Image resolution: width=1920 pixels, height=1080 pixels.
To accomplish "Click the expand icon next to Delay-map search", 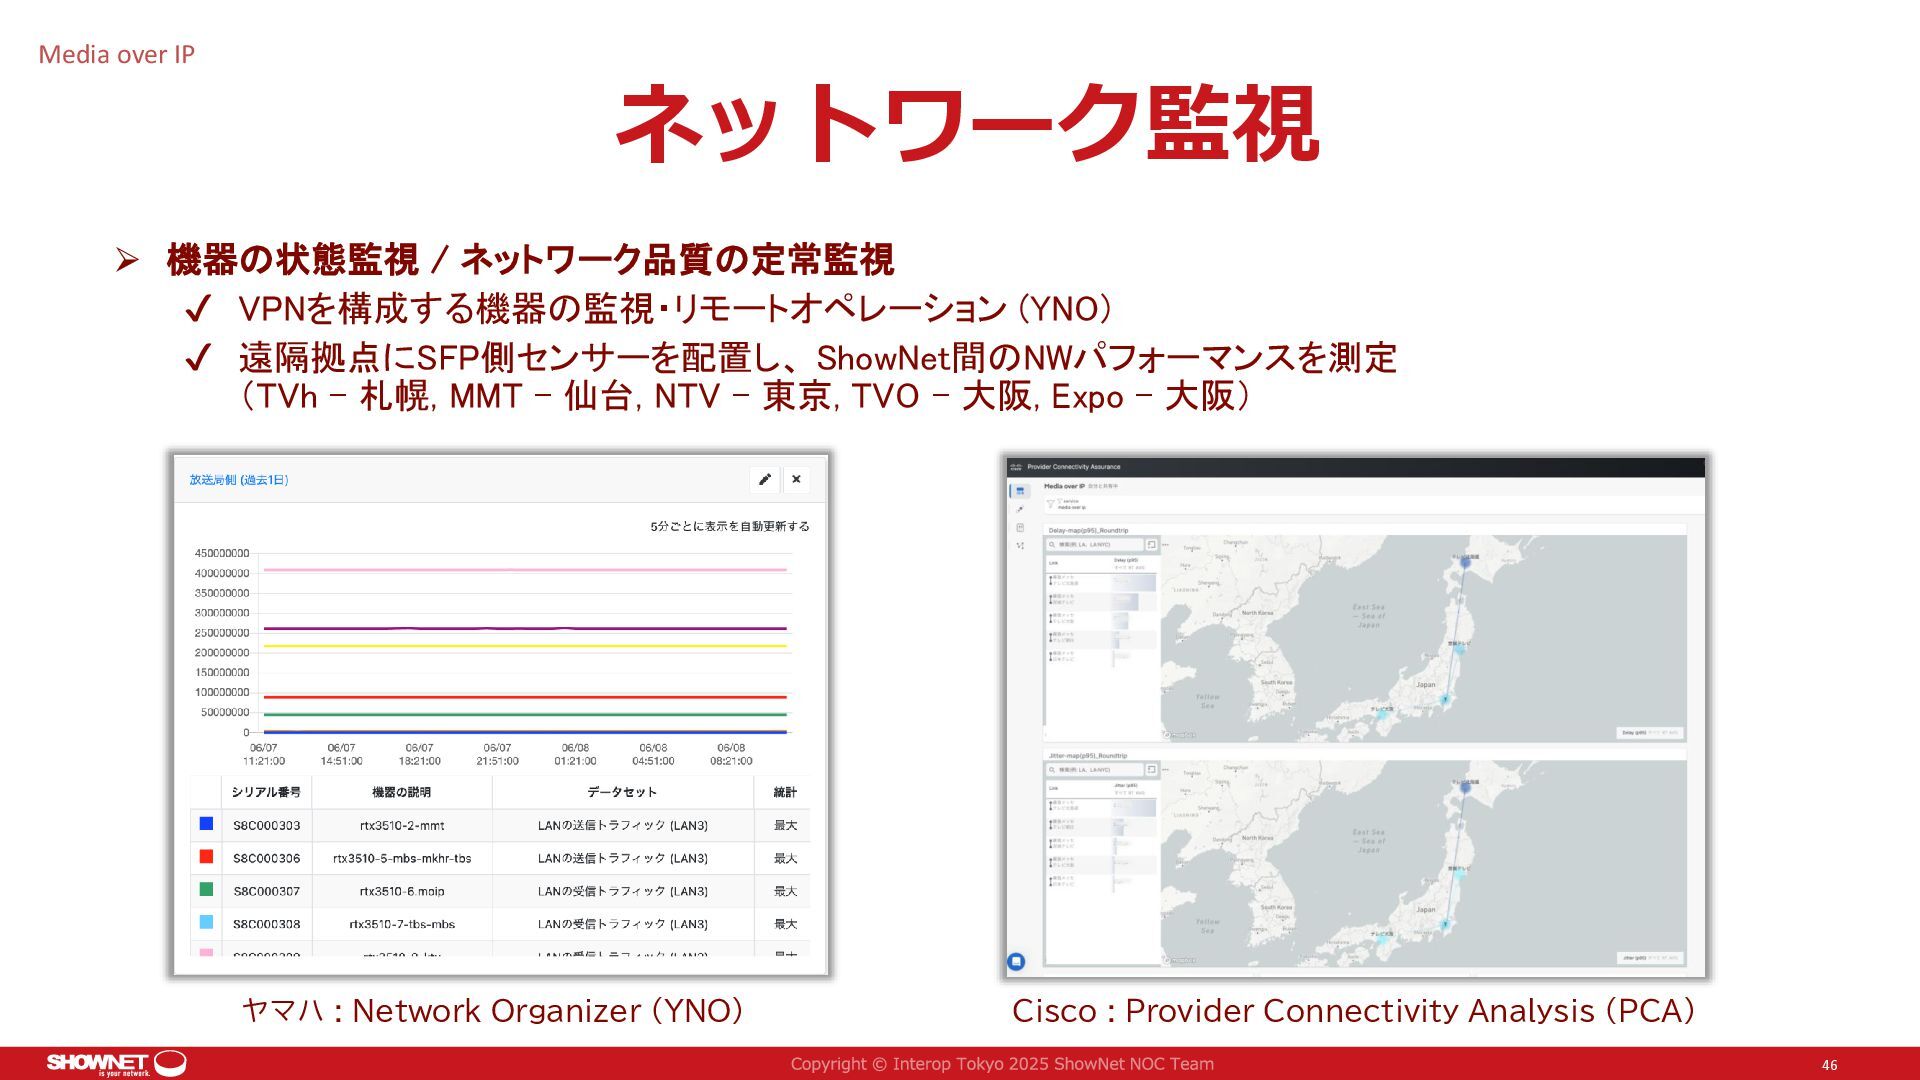I will click(x=1152, y=545).
